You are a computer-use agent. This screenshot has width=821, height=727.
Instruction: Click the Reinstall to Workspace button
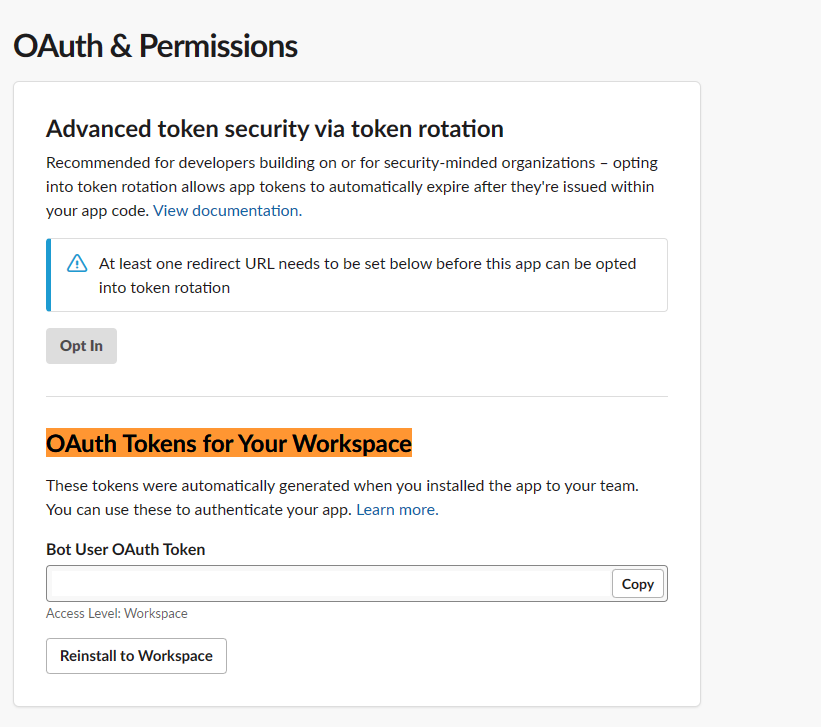(136, 656)
